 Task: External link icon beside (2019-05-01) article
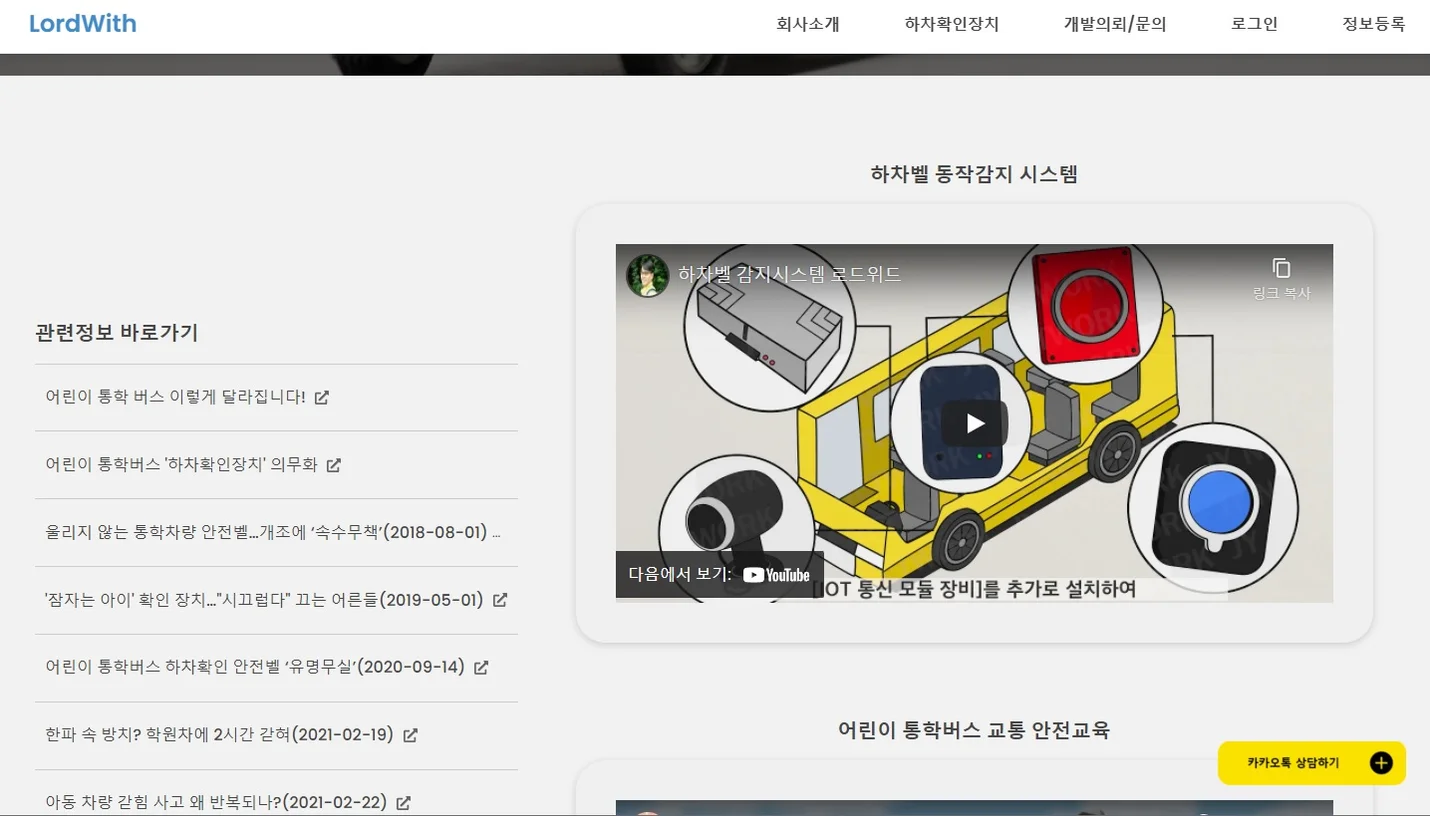pyautogui.click(x=500, y=600)
